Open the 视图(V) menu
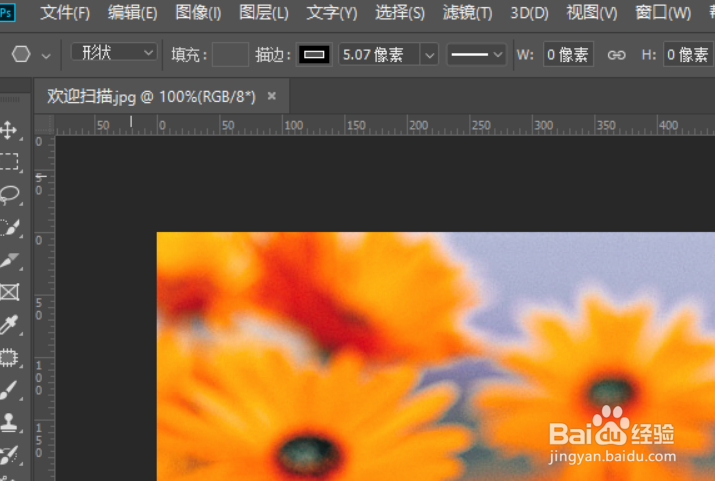Screen dimensions: 715x481 591,13
